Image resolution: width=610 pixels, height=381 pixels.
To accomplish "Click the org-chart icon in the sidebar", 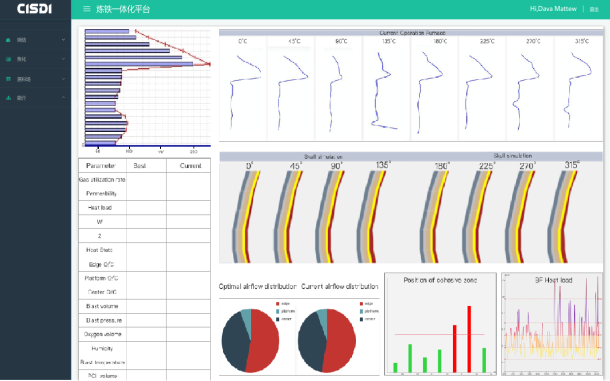I will point(8,98).
